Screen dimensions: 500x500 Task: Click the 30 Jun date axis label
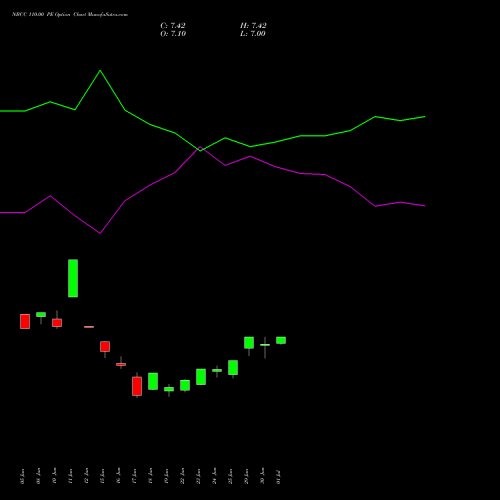tap(262, 476)
